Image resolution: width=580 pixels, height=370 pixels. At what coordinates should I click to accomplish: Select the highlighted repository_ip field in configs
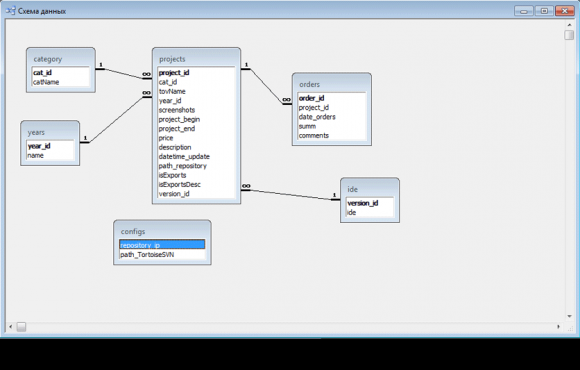(162, 245)
